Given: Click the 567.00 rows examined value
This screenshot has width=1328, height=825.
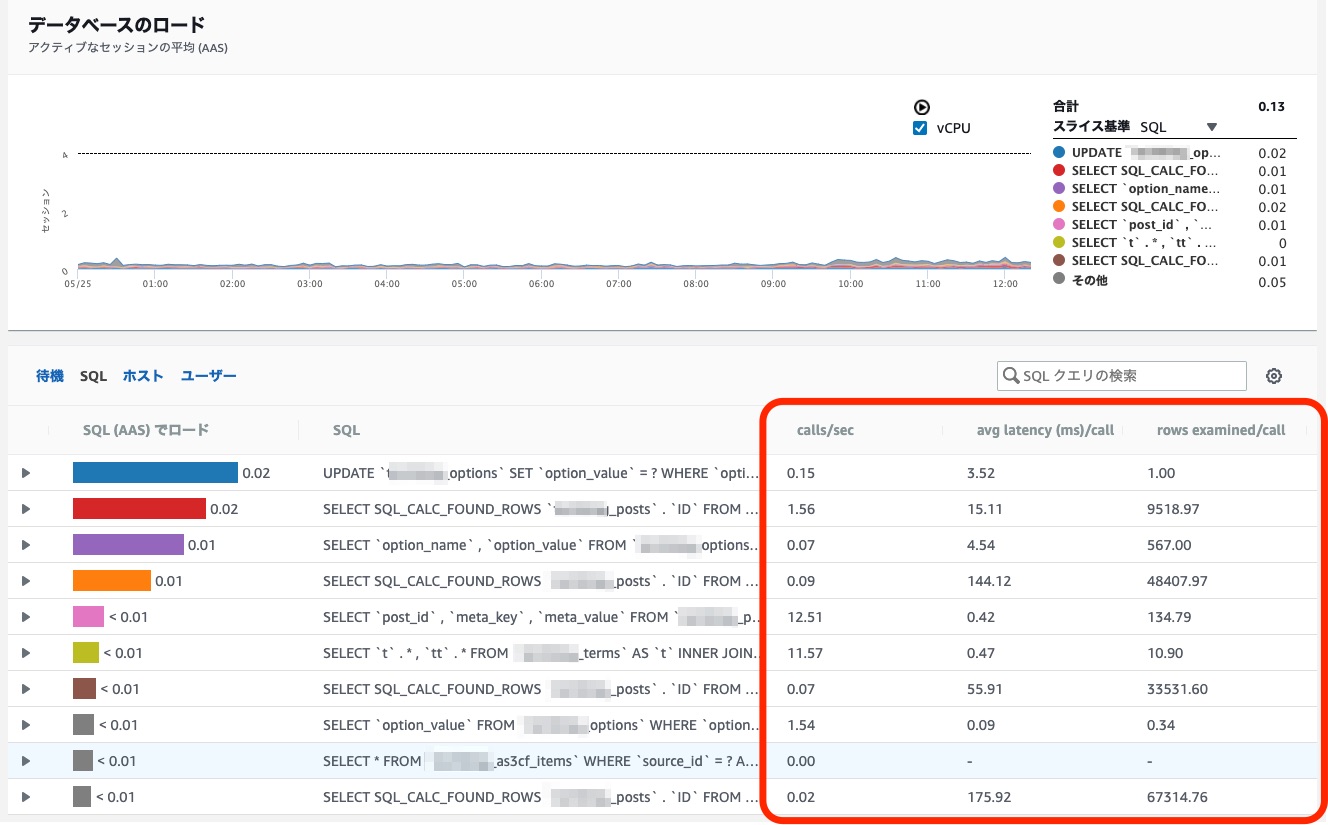Looking at the screenshot, I should pyautogui.click(x=1169, y=545).
